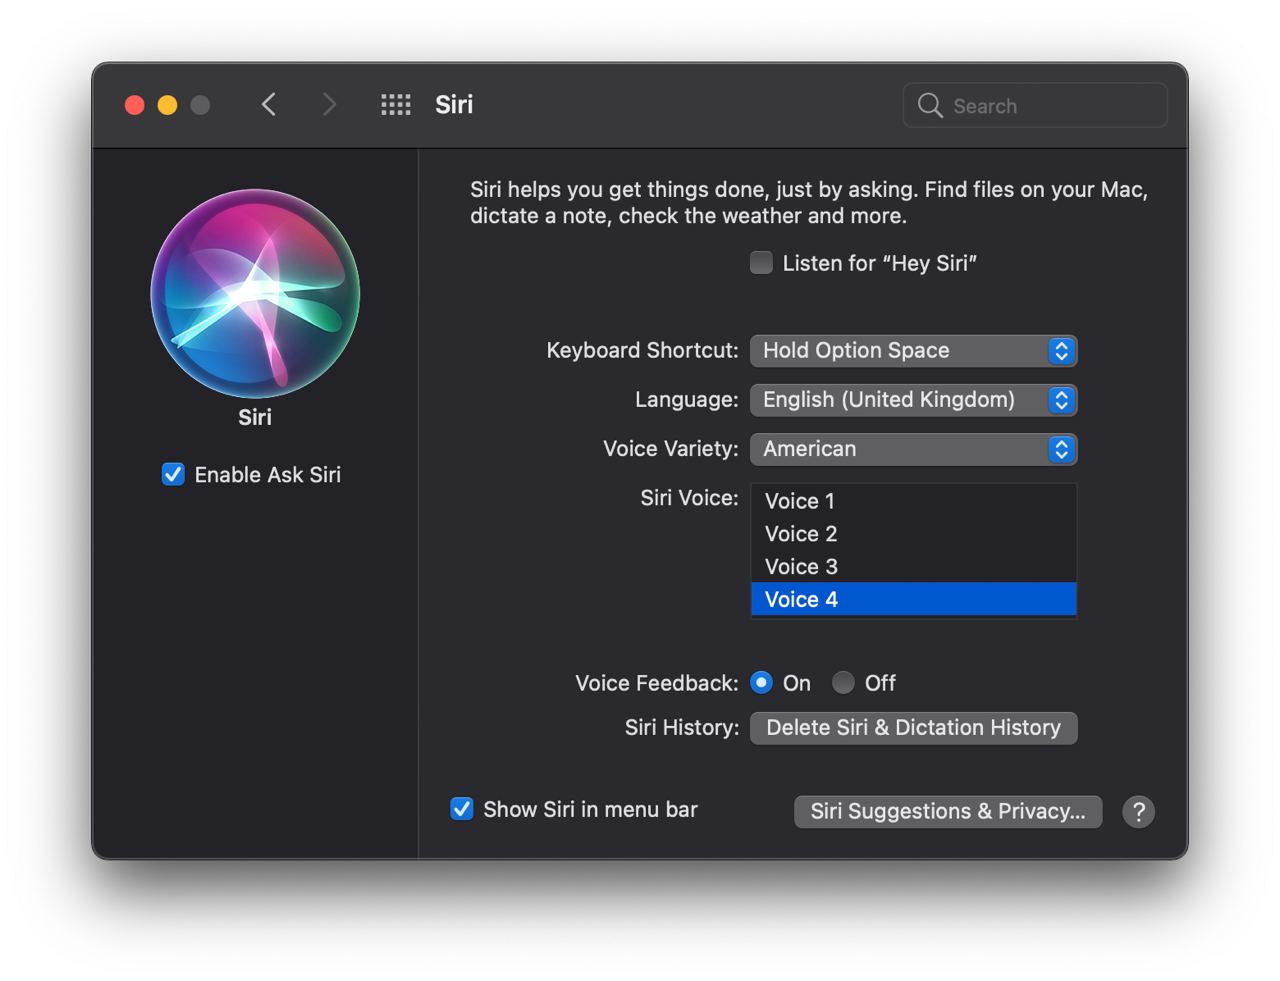1280x981 pixels.
Task: Show all preferences grid icon
Action: pyautogui.click(x=396, y=105)
